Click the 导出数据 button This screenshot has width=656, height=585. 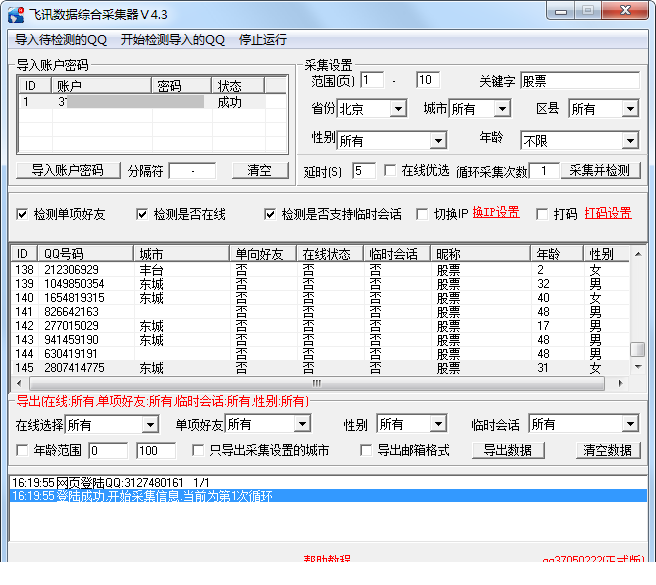click(508, 450)
